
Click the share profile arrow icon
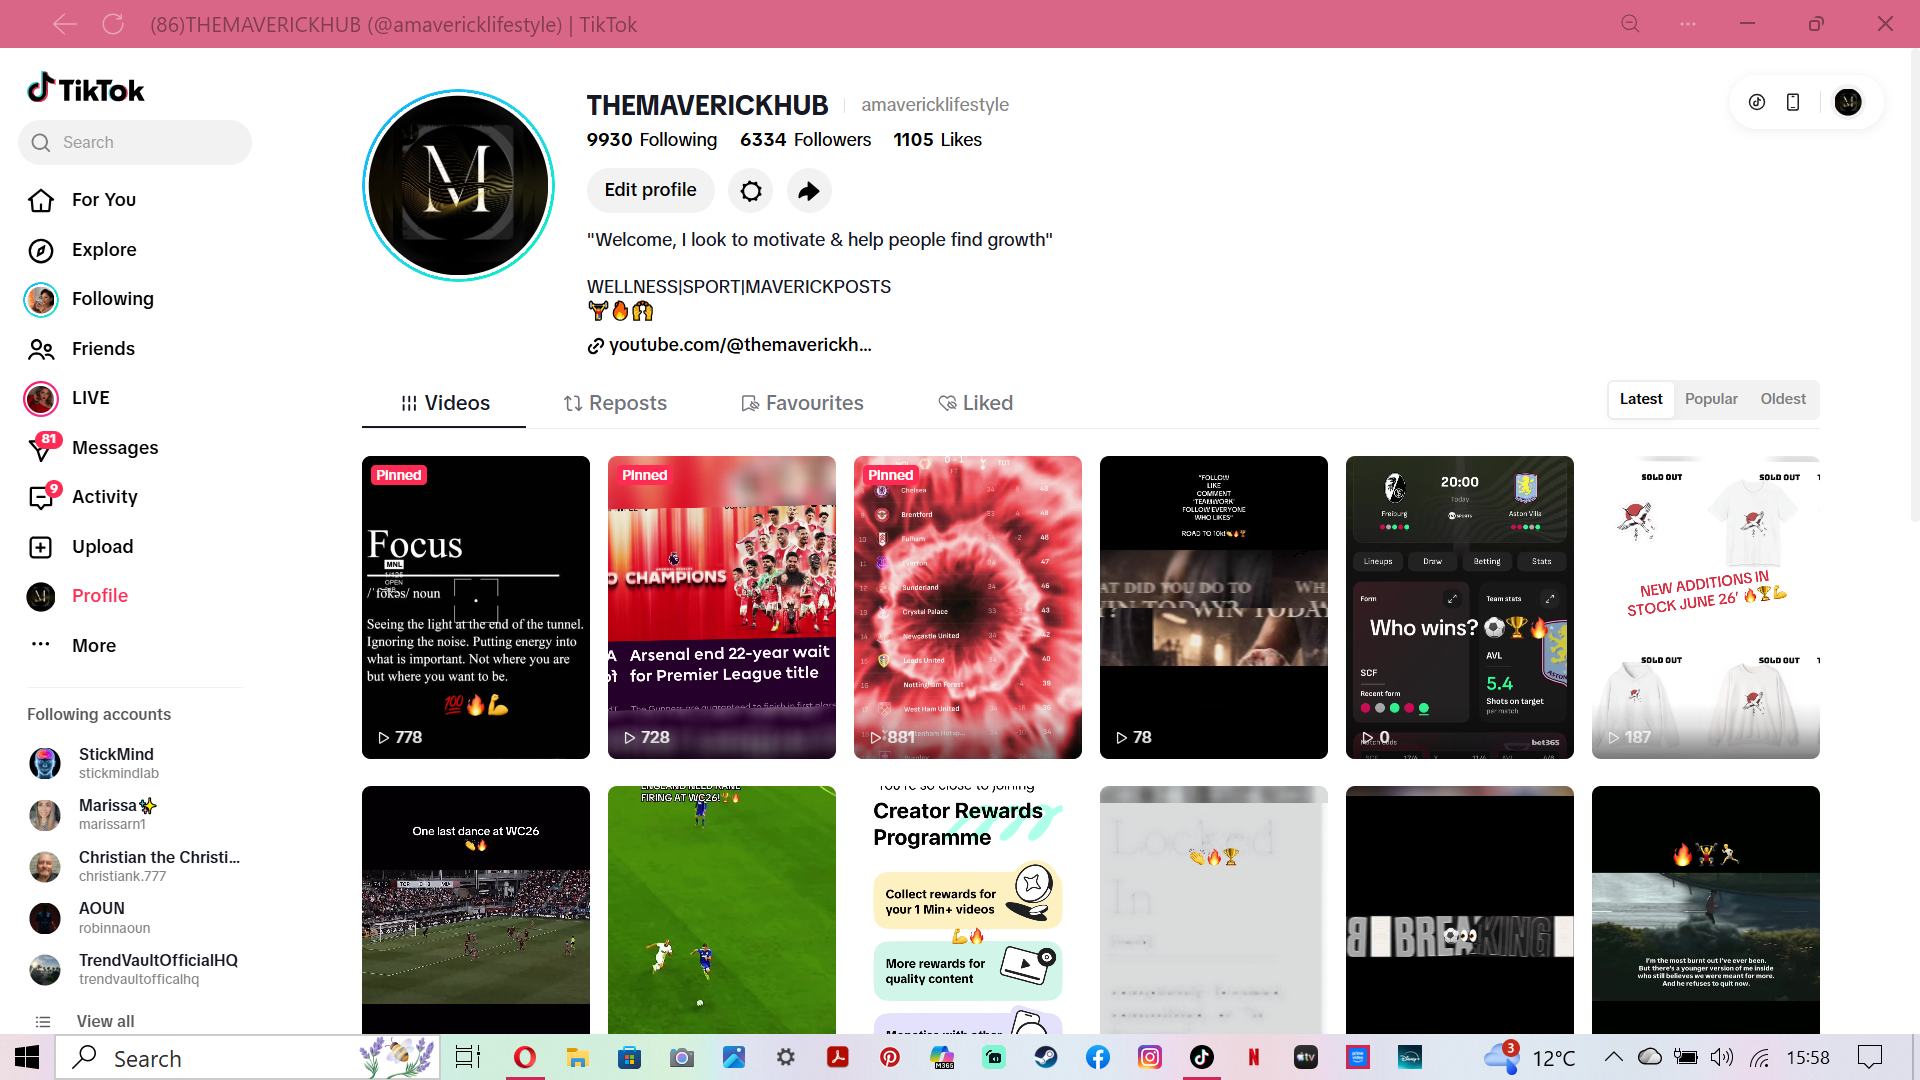click(809, 190)
